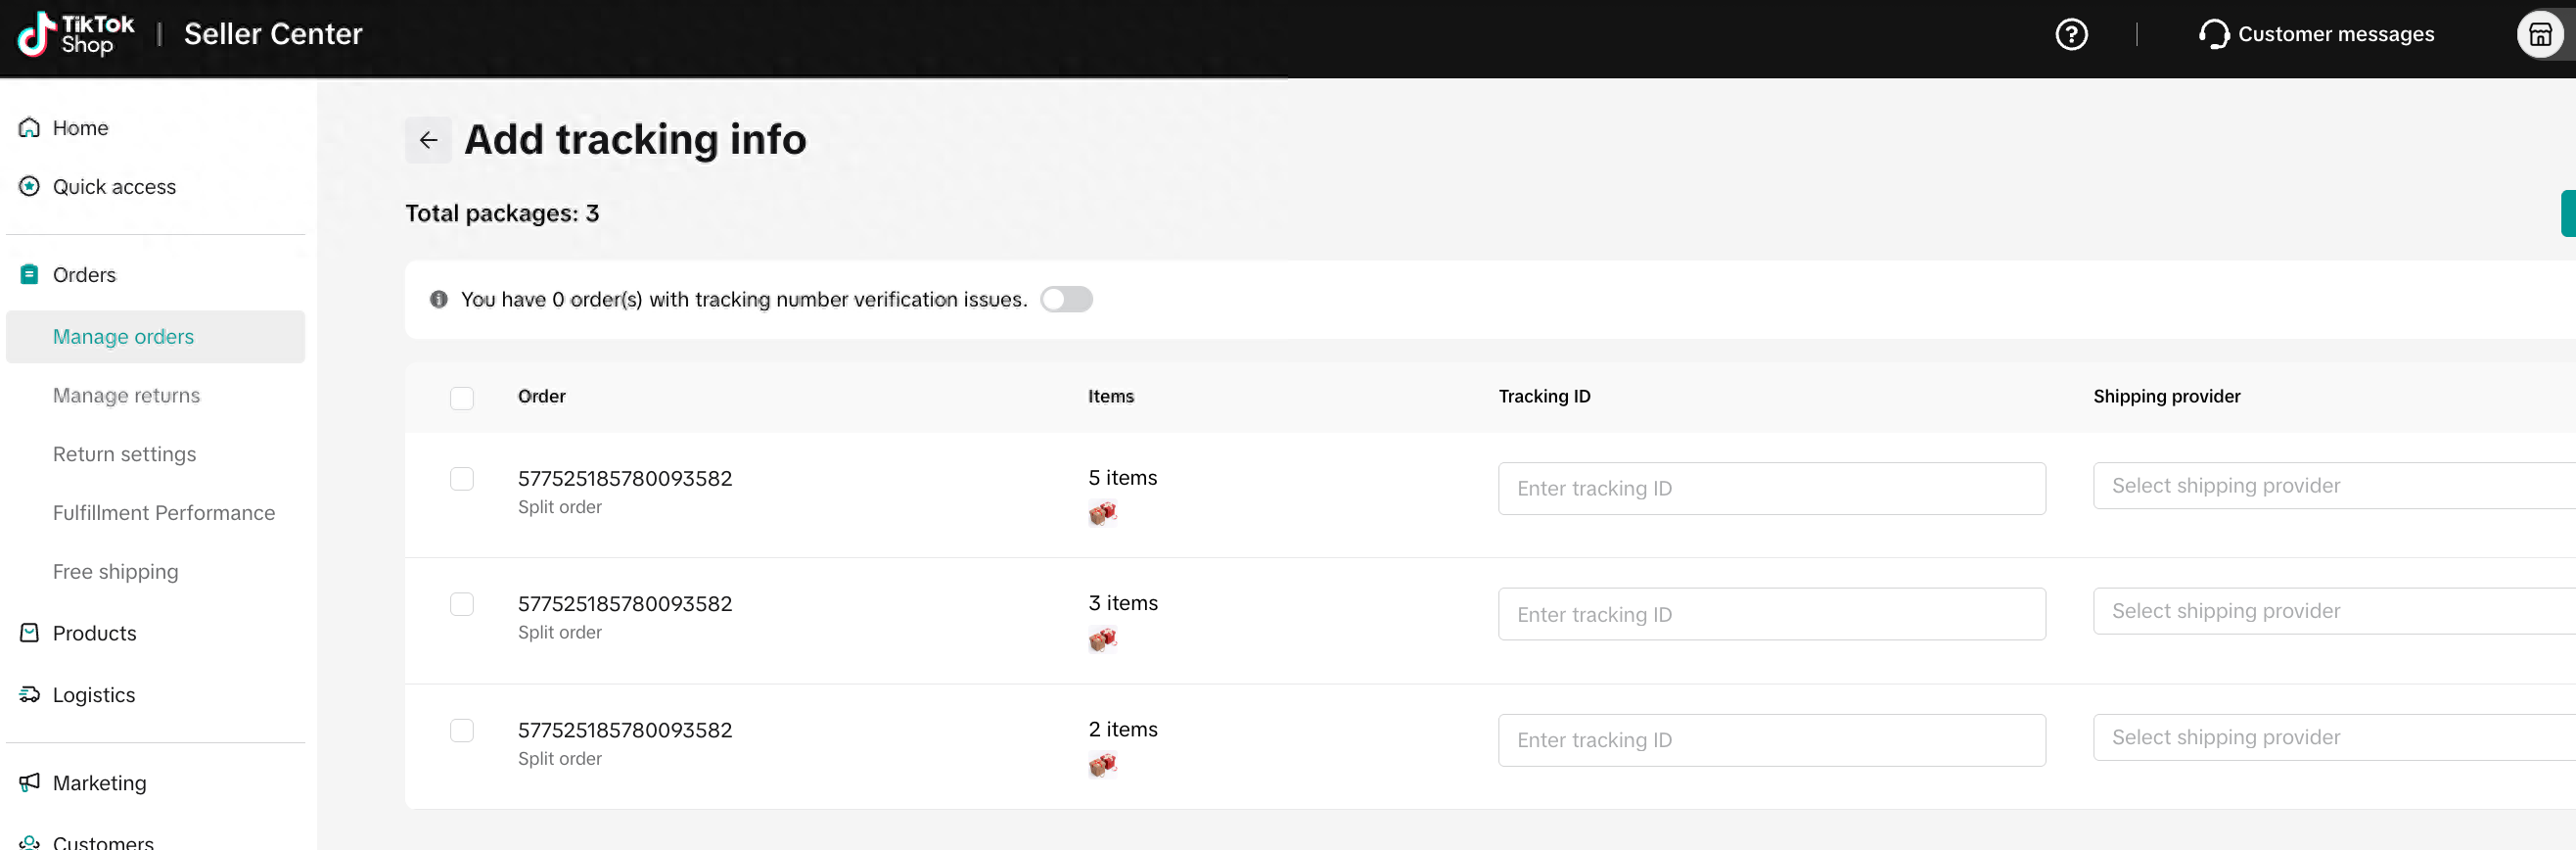Check the box for the 5 items package
This screenshot has height=850, width=2576.
point(461,479)
